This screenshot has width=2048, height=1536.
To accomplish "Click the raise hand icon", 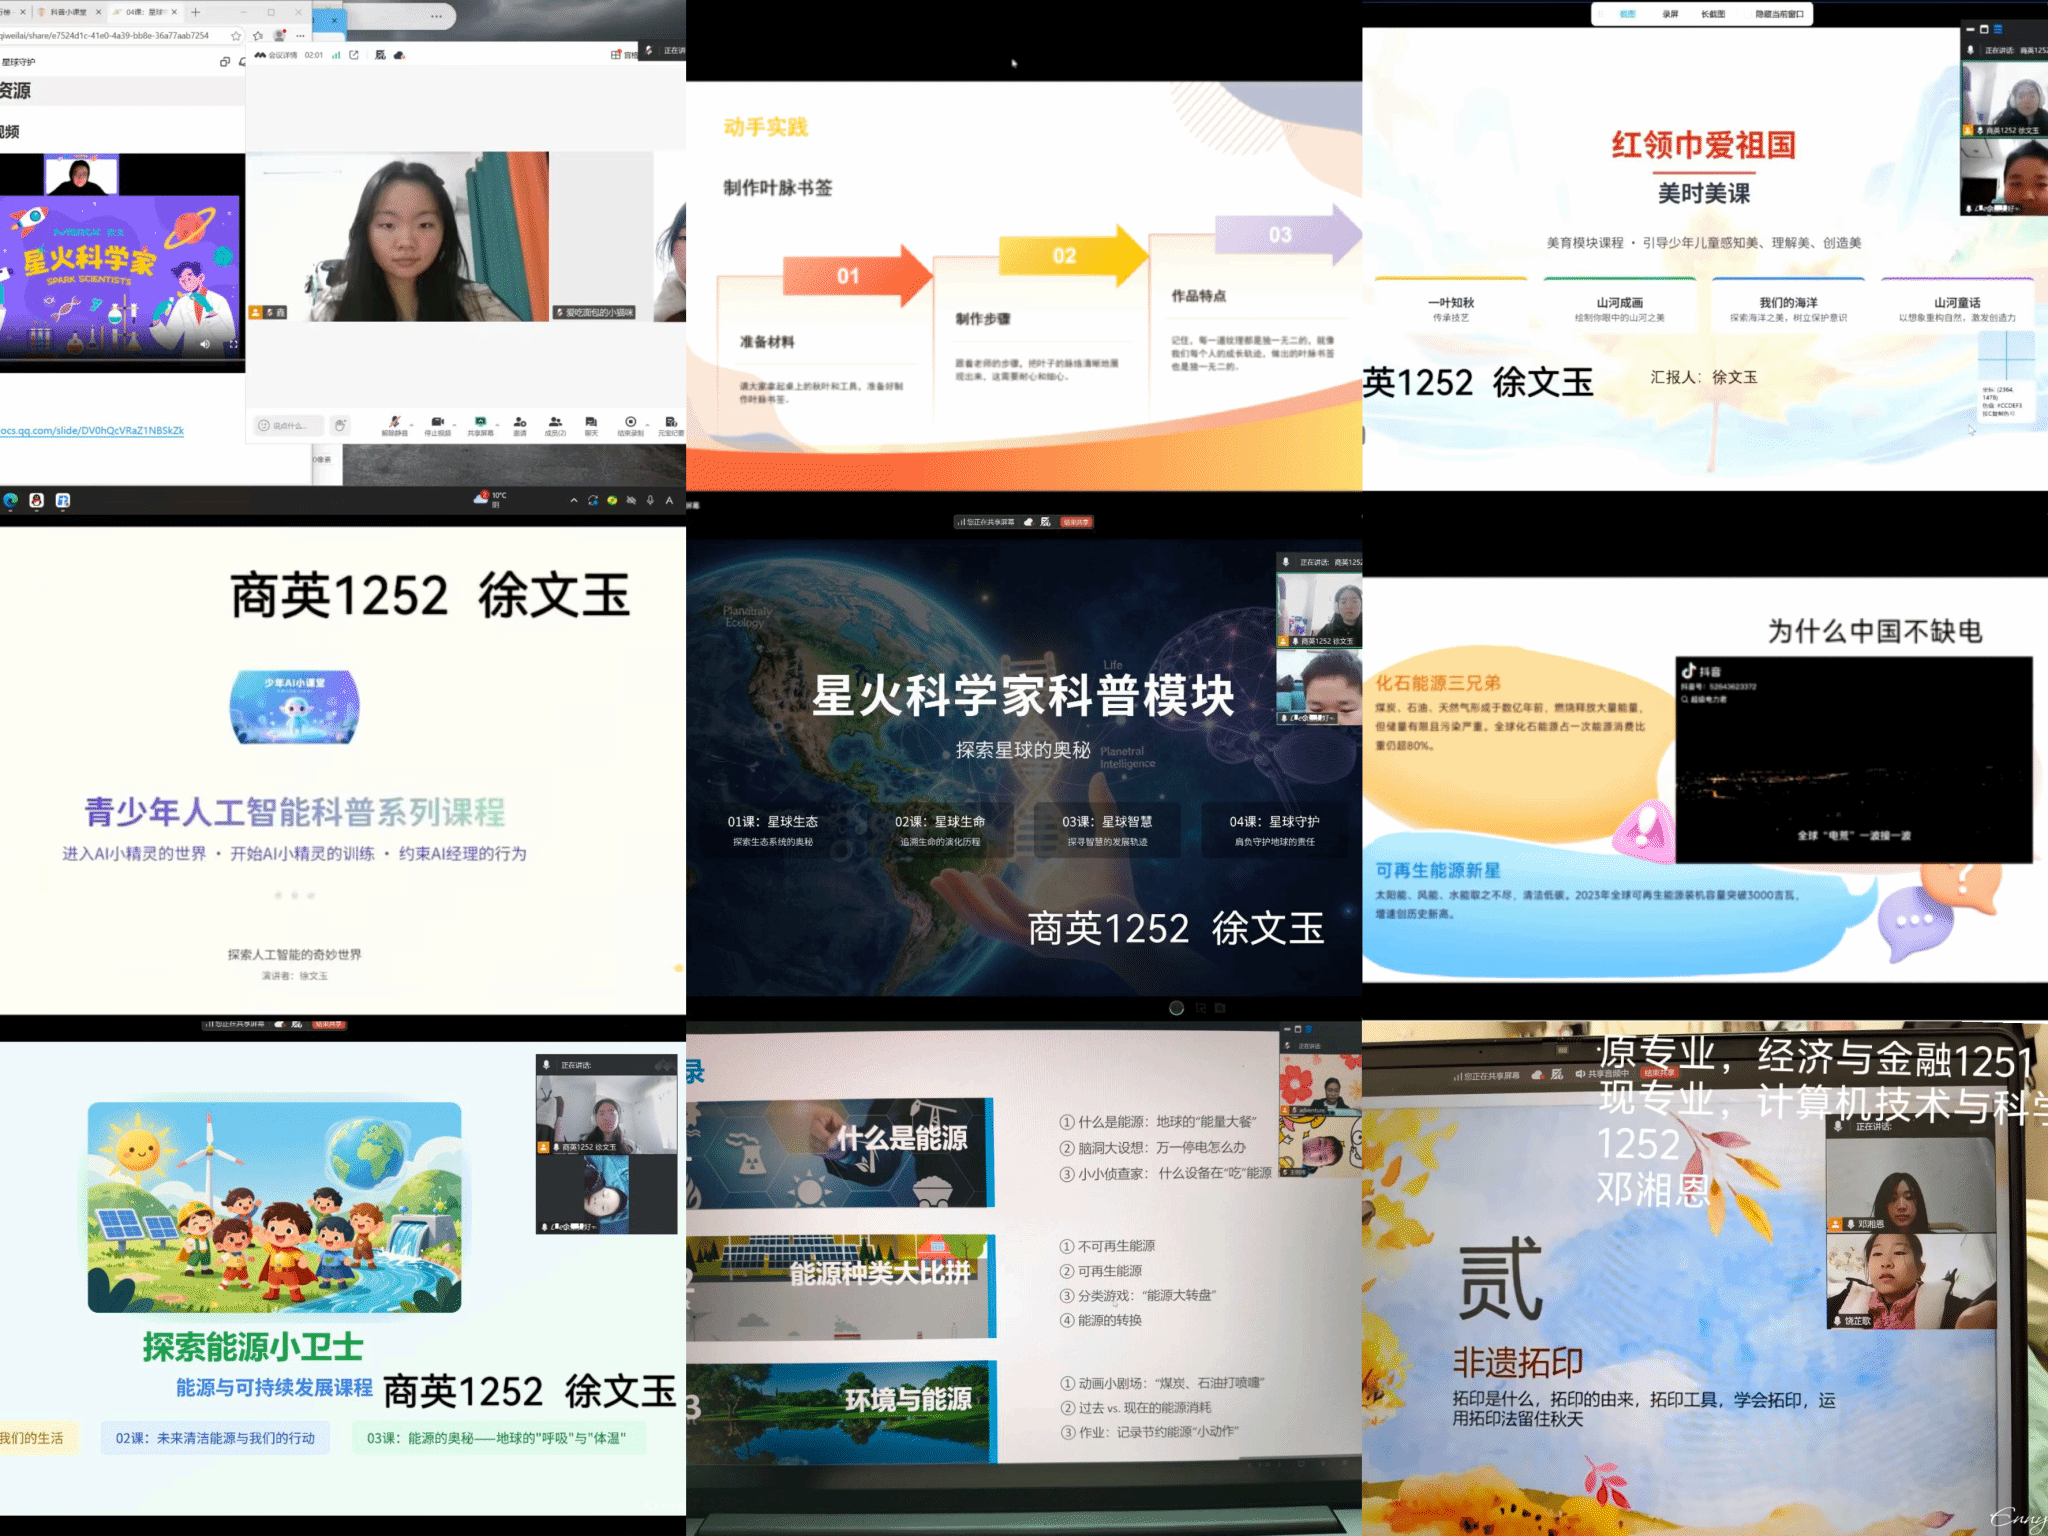I will [x=340, y=425].
